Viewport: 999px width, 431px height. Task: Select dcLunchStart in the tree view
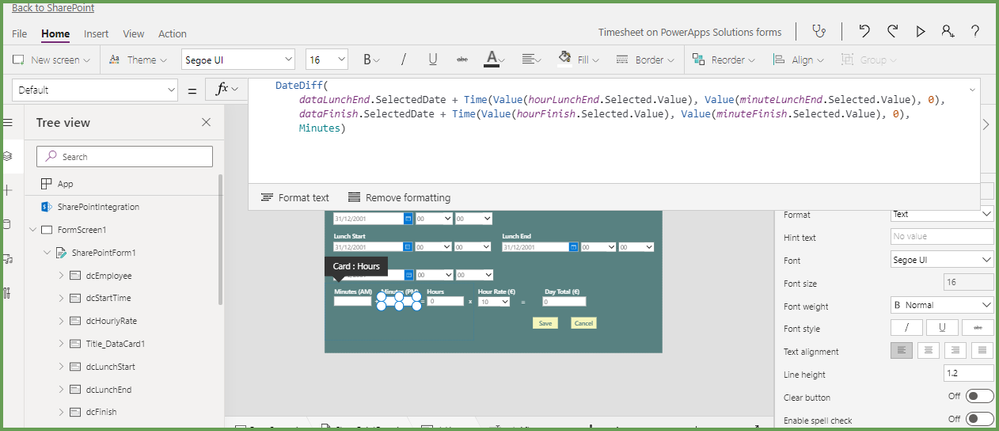(110, 367)
